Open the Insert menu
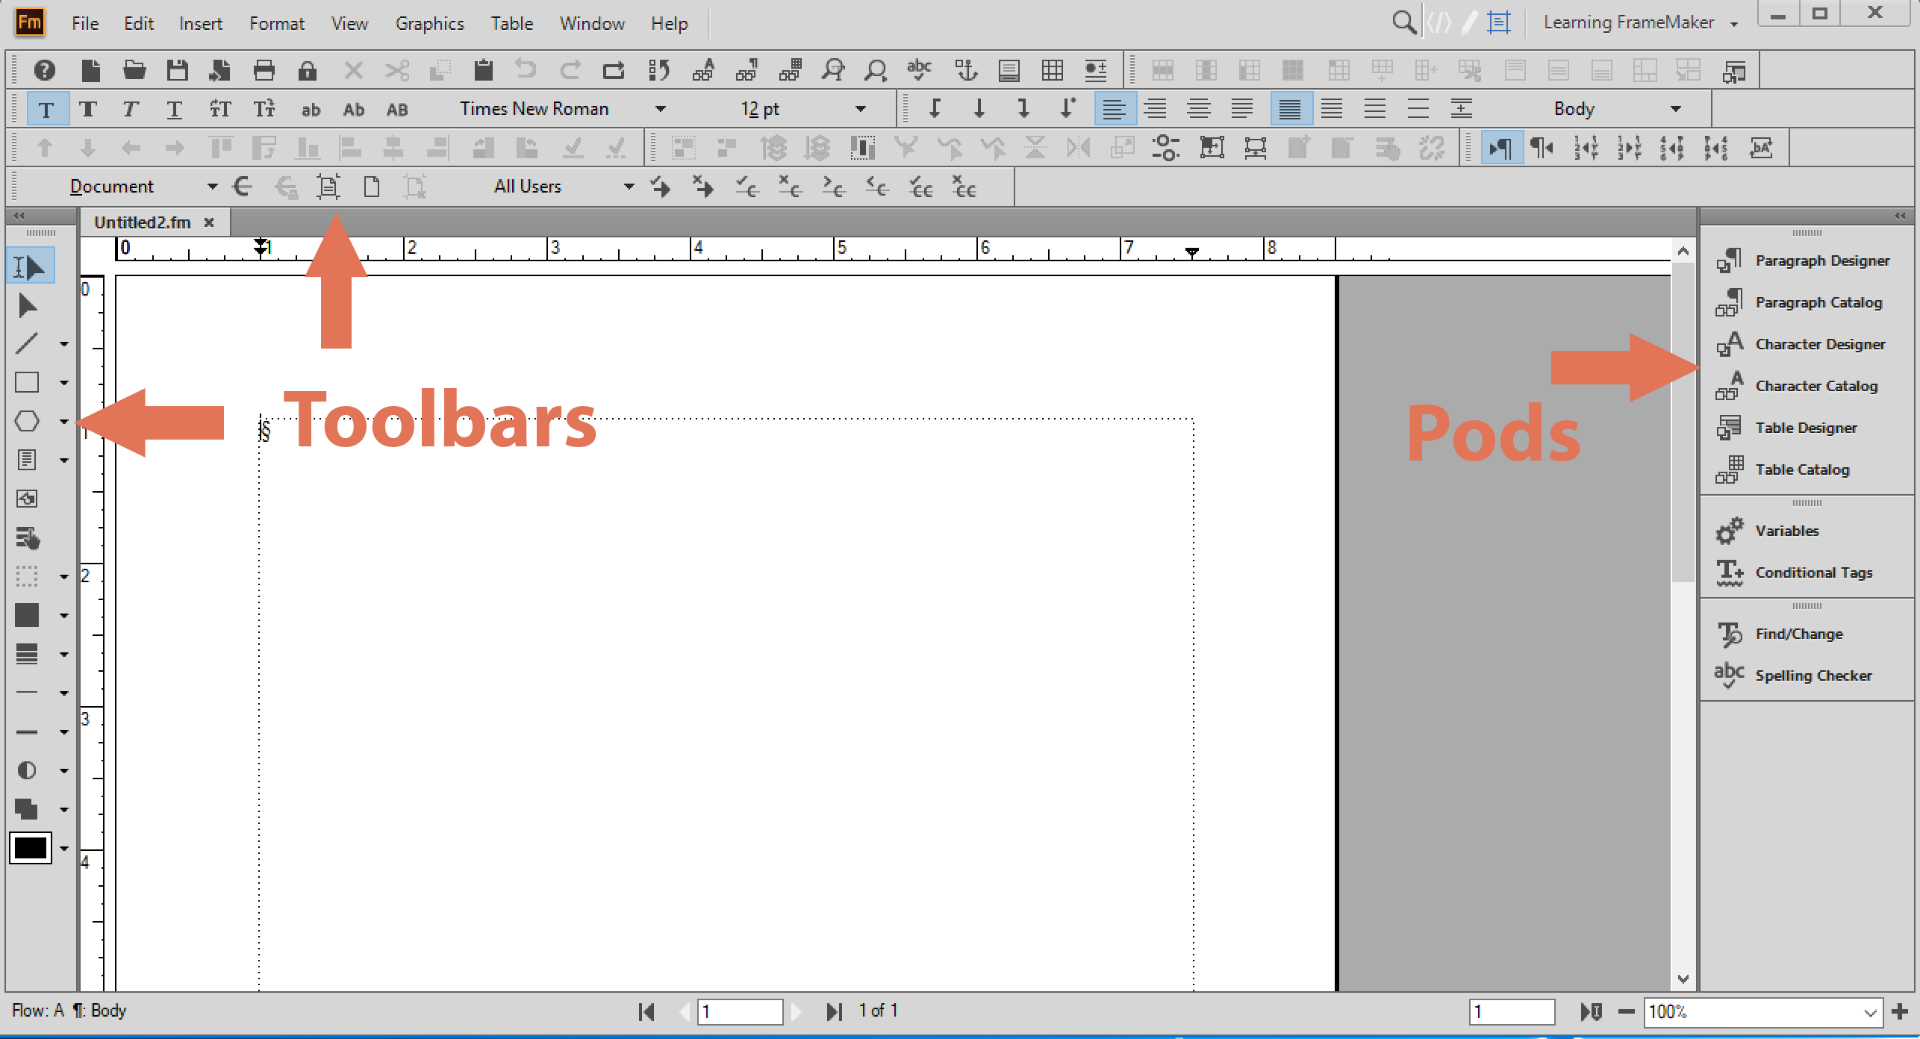This screenshot has width=1920, height=1039. click(x=201, y=23)
